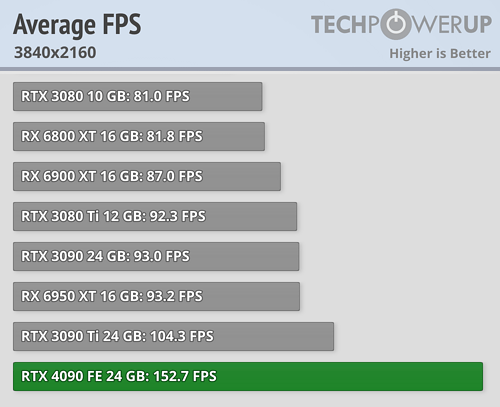Screen dimensions: 500x407
Task: Click the 81.0 FPS value text
Action: pyautogui.click(x=162, y=96)
